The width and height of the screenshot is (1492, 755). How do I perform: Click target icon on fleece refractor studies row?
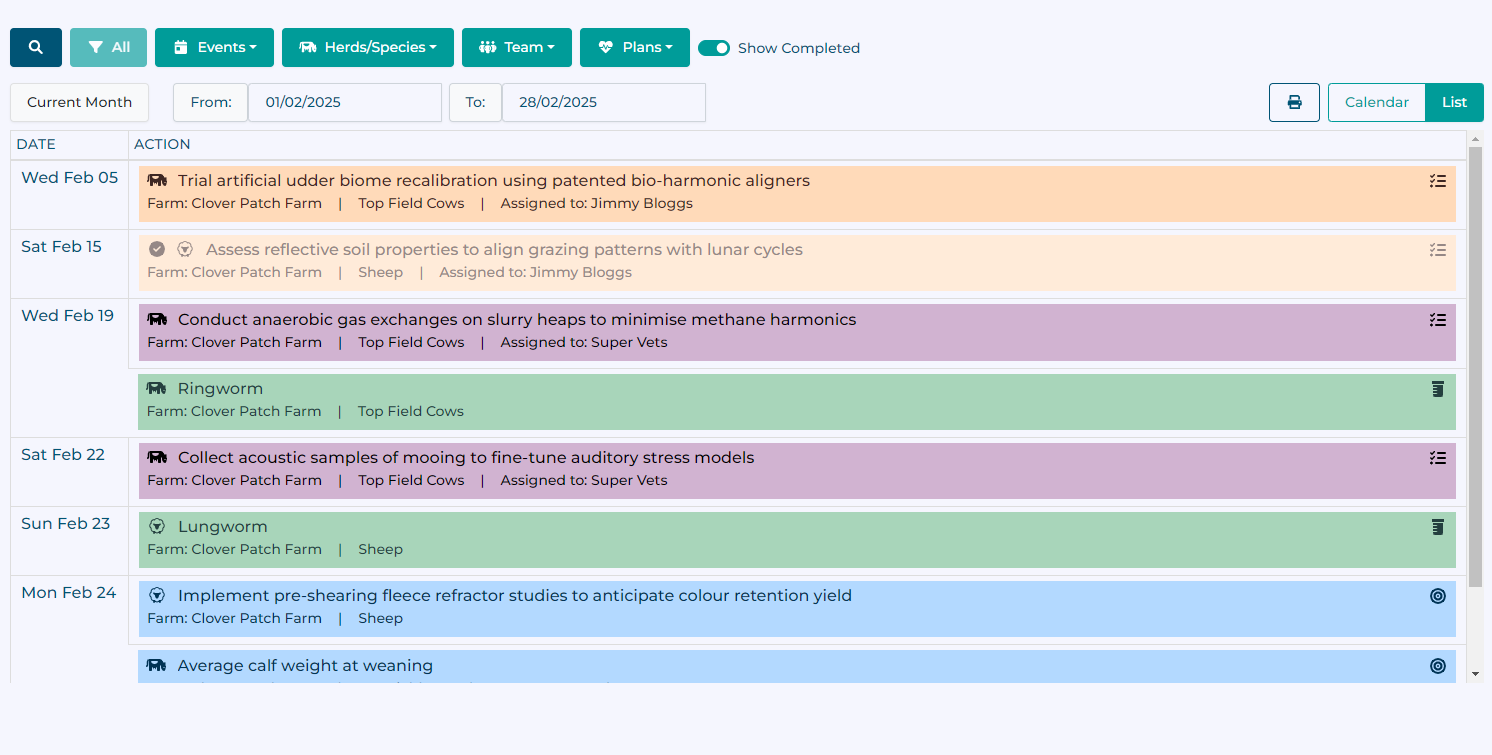click(1438, 596)
